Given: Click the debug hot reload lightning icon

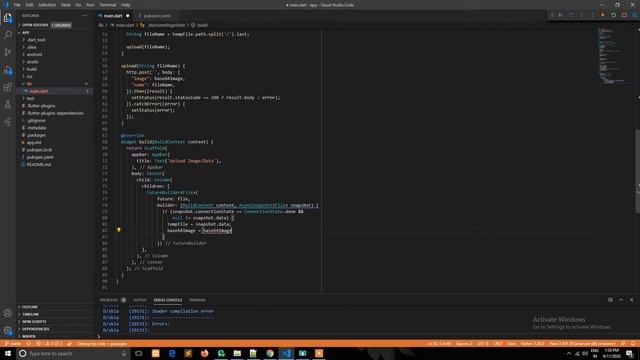Looking at the screenshot, I should click(x=603, y=15).
